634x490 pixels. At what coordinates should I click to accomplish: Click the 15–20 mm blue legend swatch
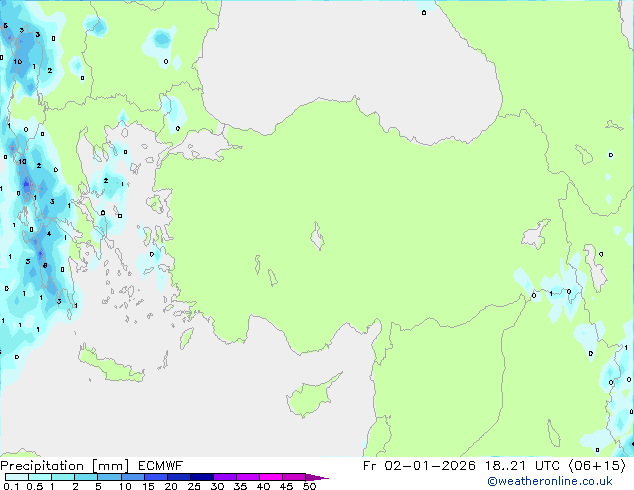point(155,477)
